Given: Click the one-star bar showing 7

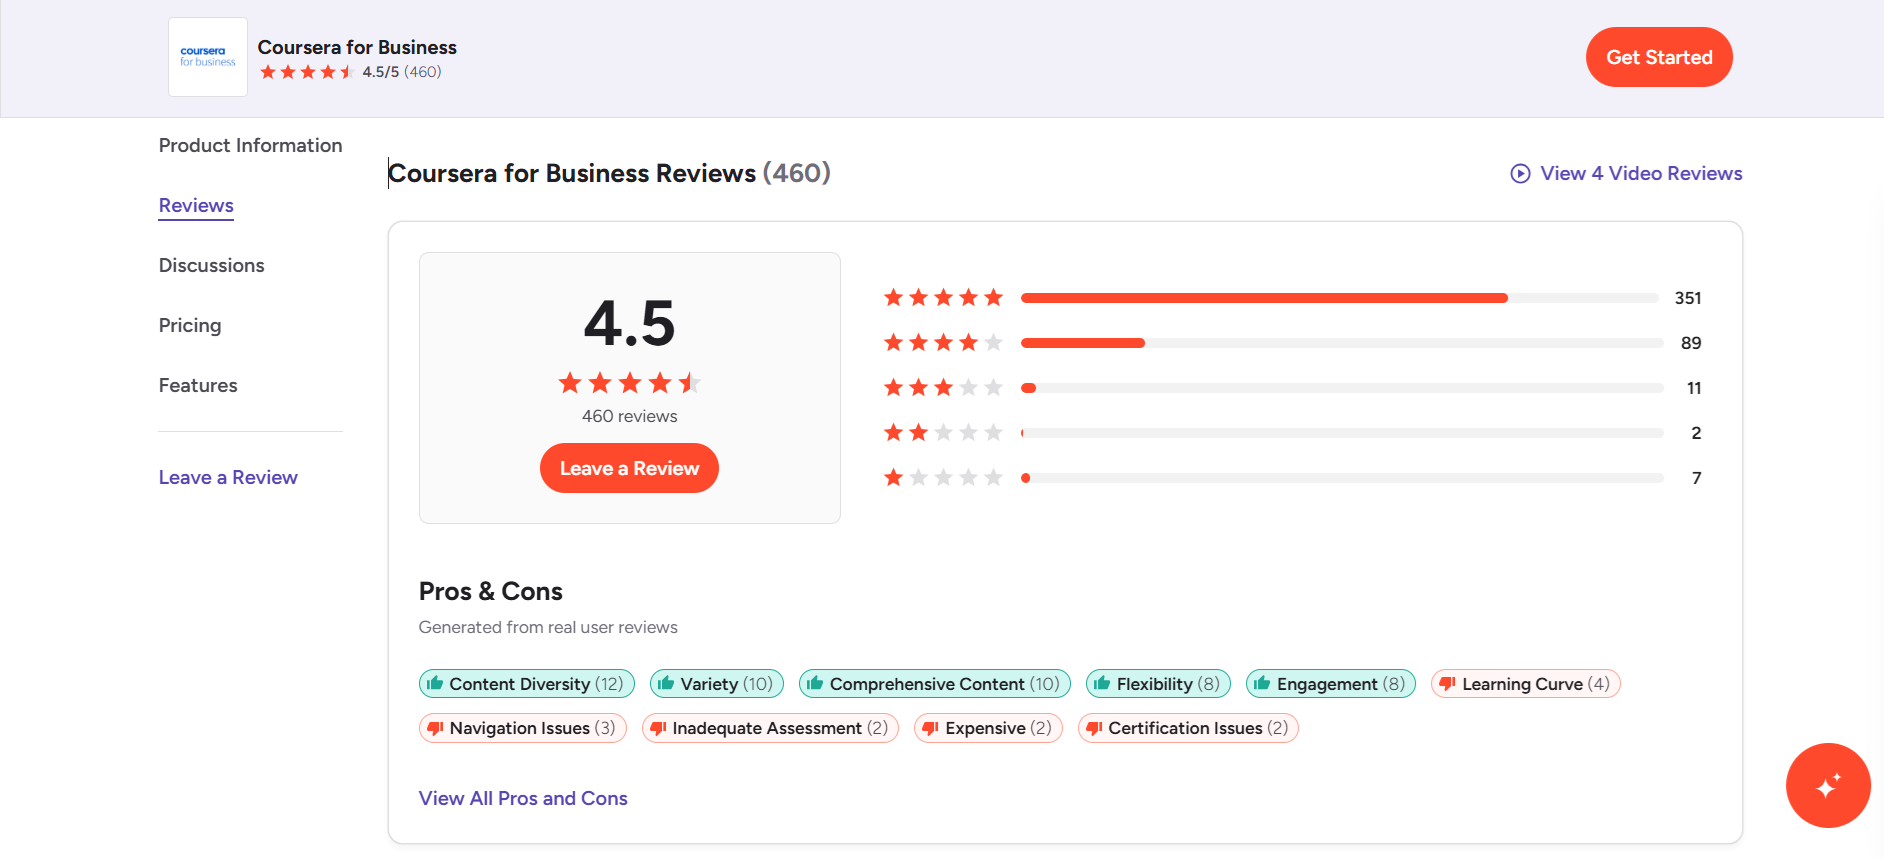Looking at the screenshot, I should tap(1342, 478).
